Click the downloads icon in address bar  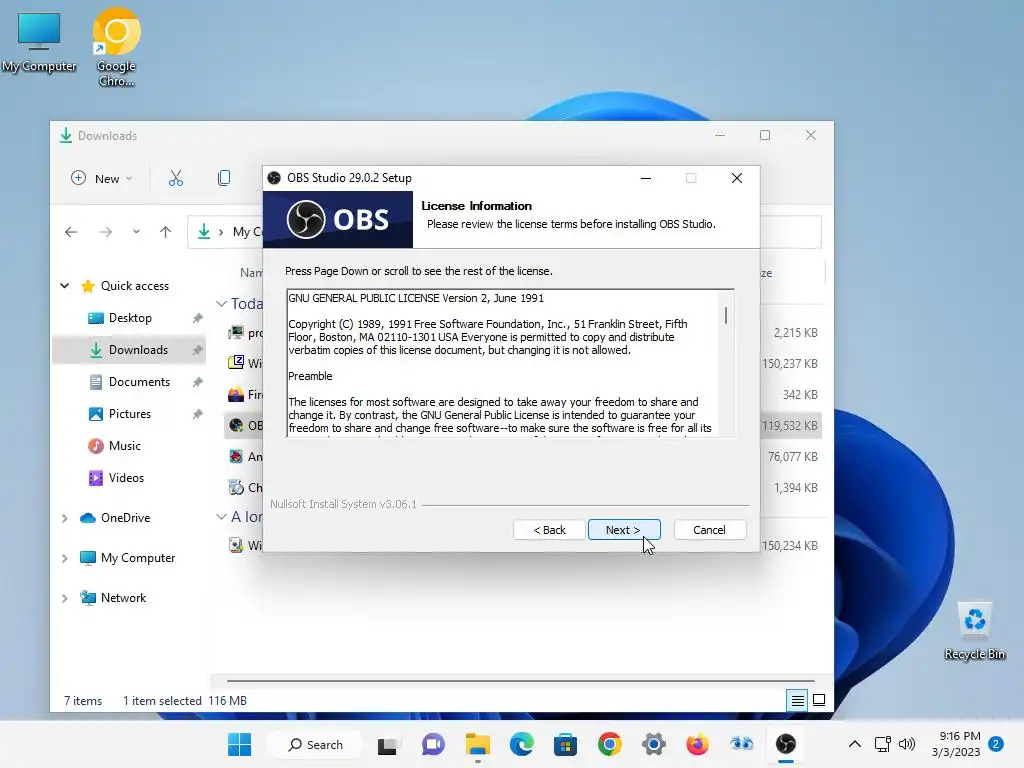click(204, 232)
